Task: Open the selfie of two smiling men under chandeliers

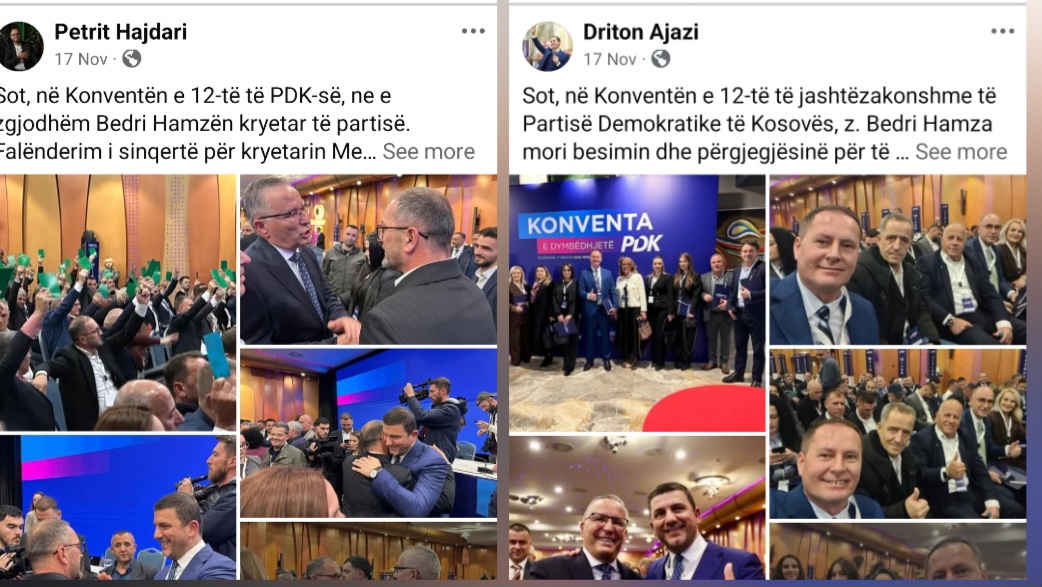Action: coord(637,508)
